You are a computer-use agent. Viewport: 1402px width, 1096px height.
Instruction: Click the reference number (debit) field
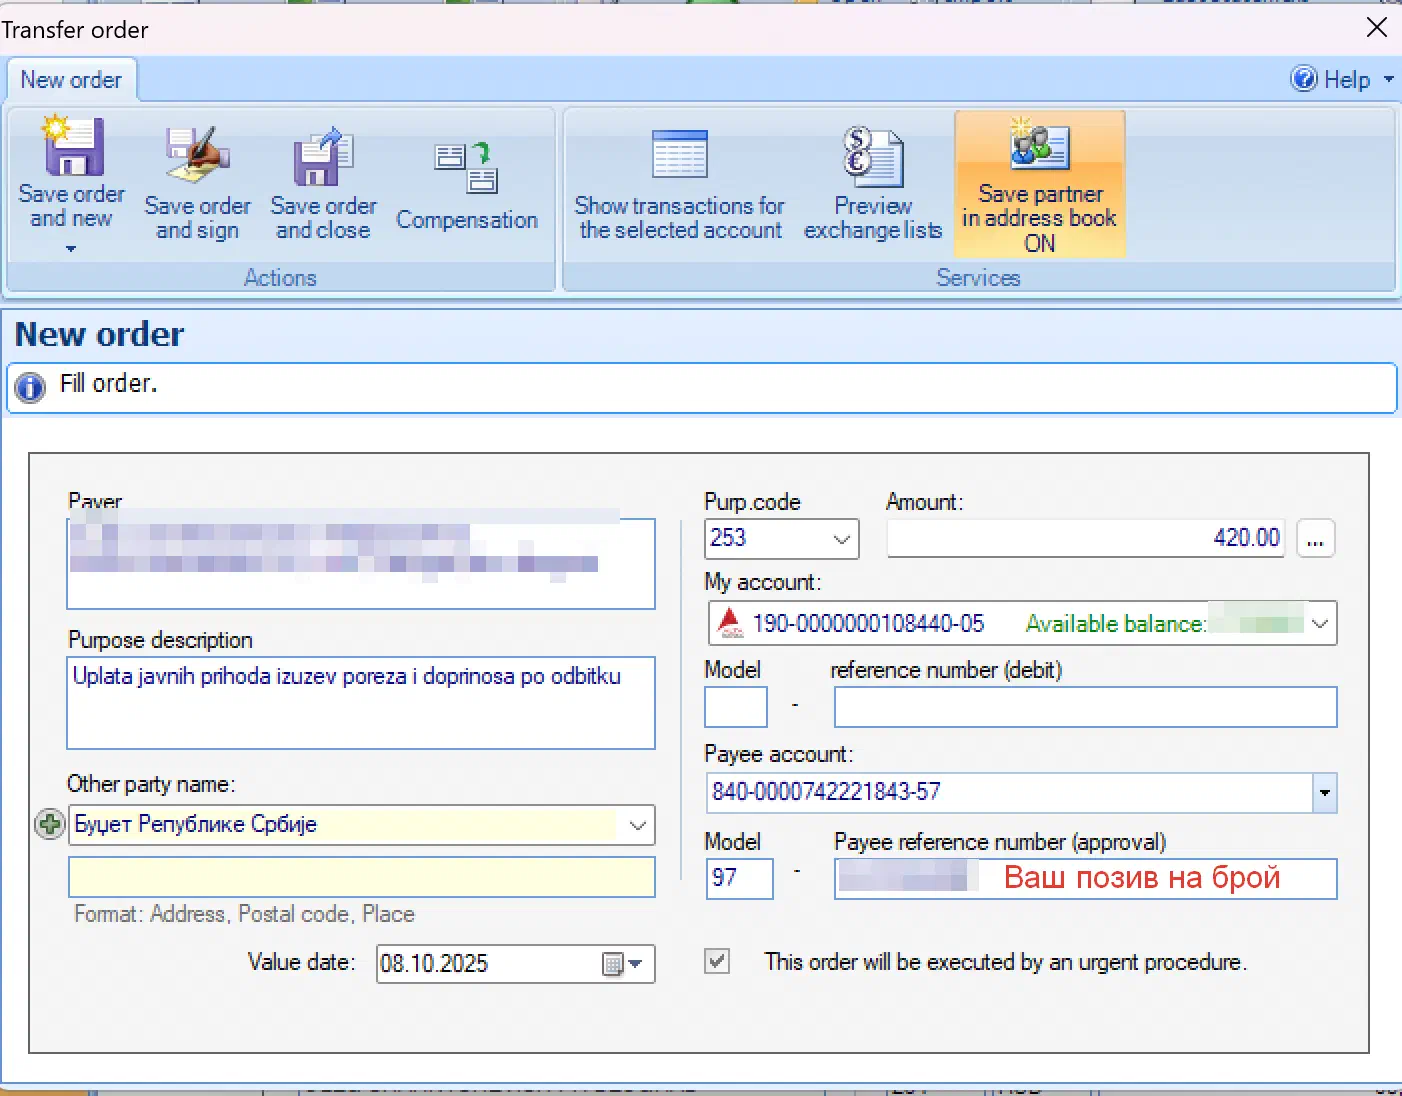click(1085, 707)
